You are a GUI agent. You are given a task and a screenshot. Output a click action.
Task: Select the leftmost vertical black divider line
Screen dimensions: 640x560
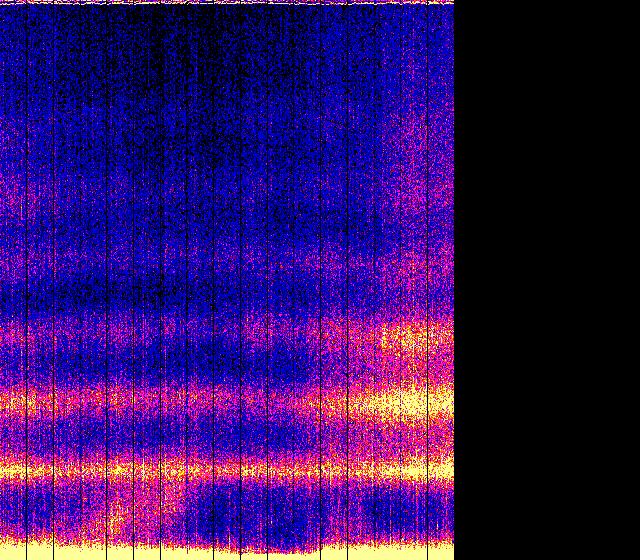[25, 280]
